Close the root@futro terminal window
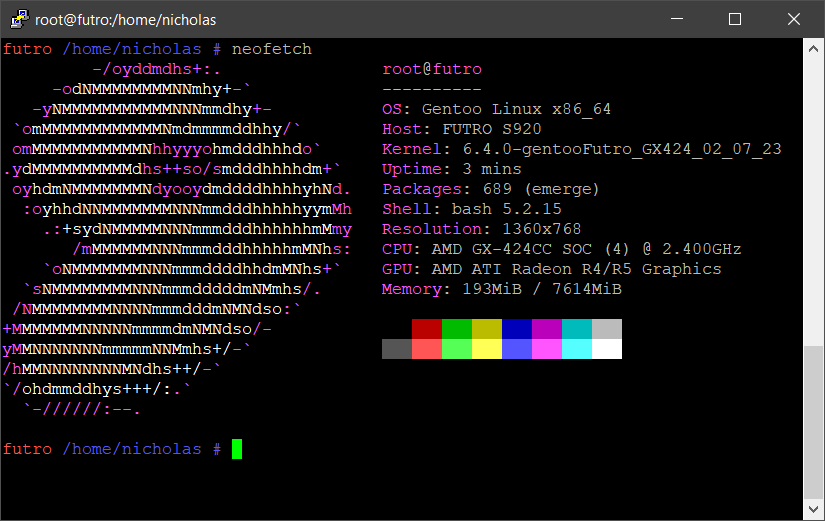 coord(793,19)
